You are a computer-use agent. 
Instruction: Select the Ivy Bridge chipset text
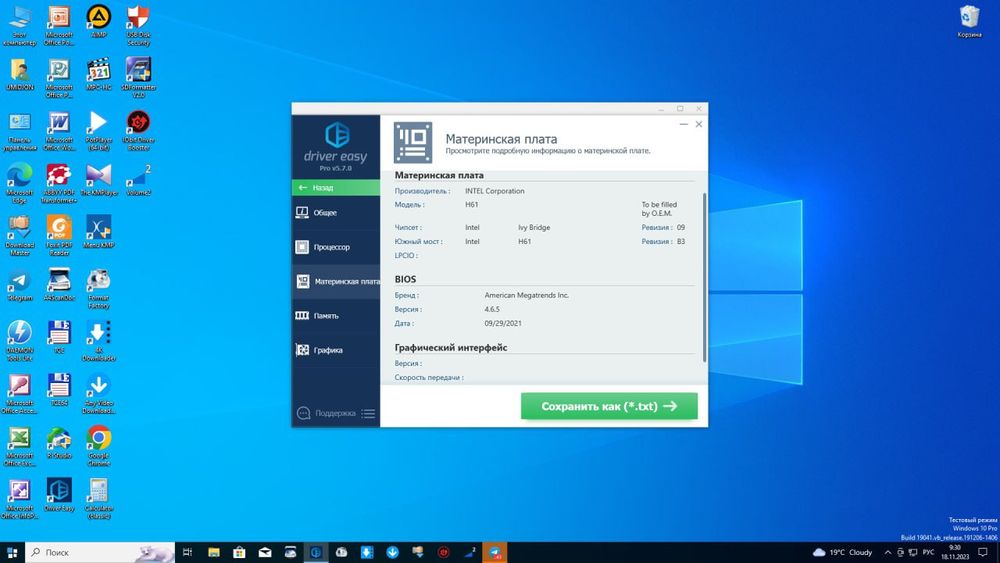pos(534,227)
